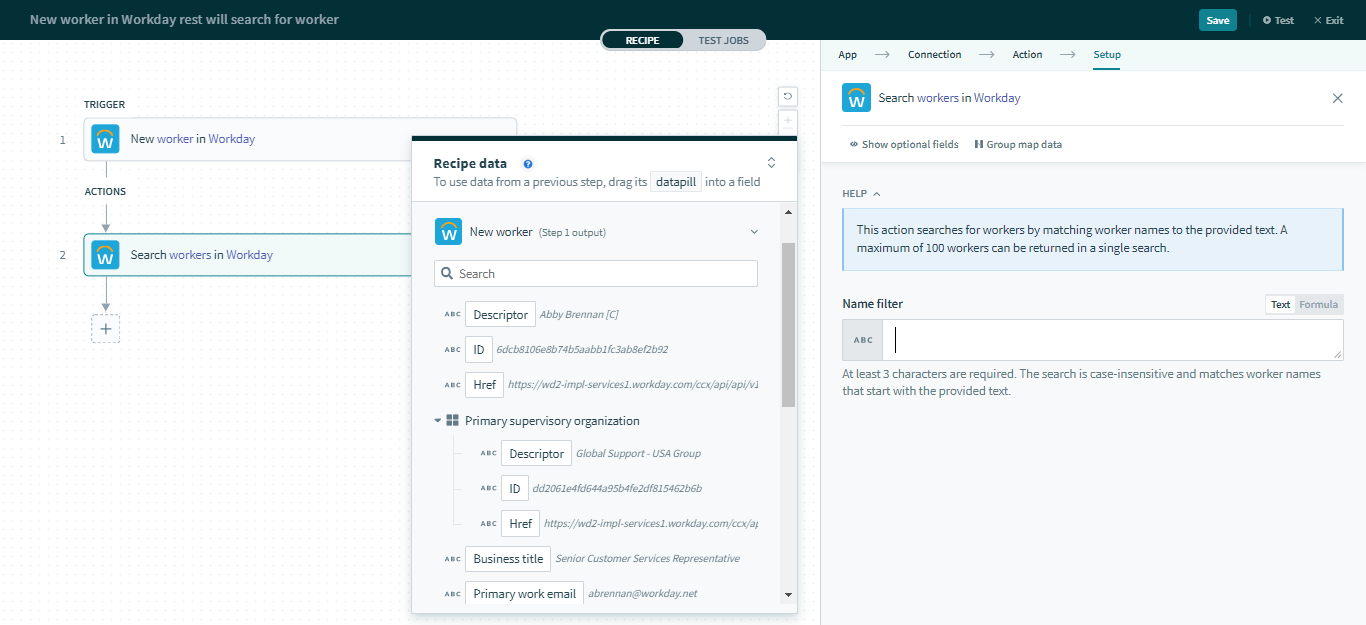Collapse the Primary supervisory organization tree
The height and width of the screenshot is (625, 1366).
(x=437, y=420)
